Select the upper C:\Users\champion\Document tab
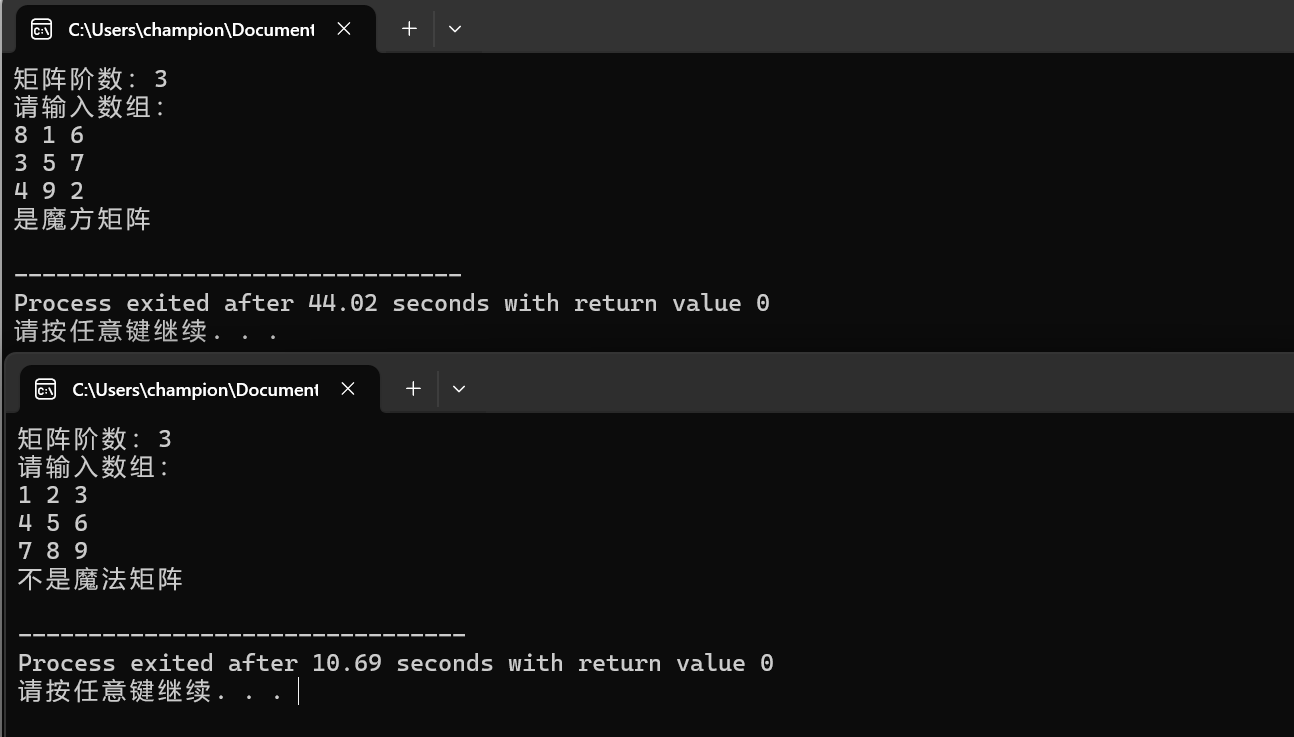This screenshot has height=737, width=1294. point(190,29)
